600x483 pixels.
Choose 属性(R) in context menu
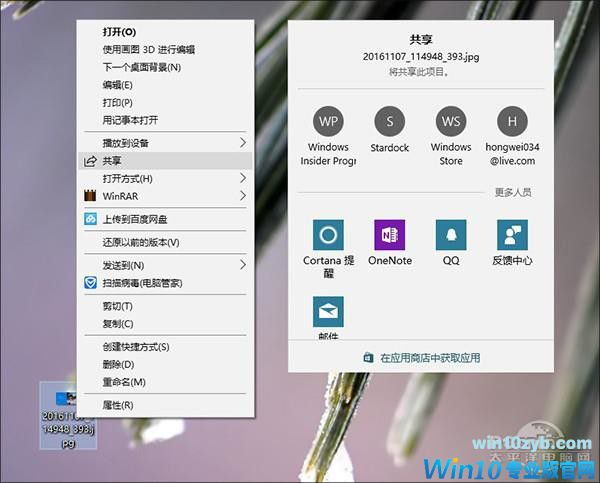[165, 405]
